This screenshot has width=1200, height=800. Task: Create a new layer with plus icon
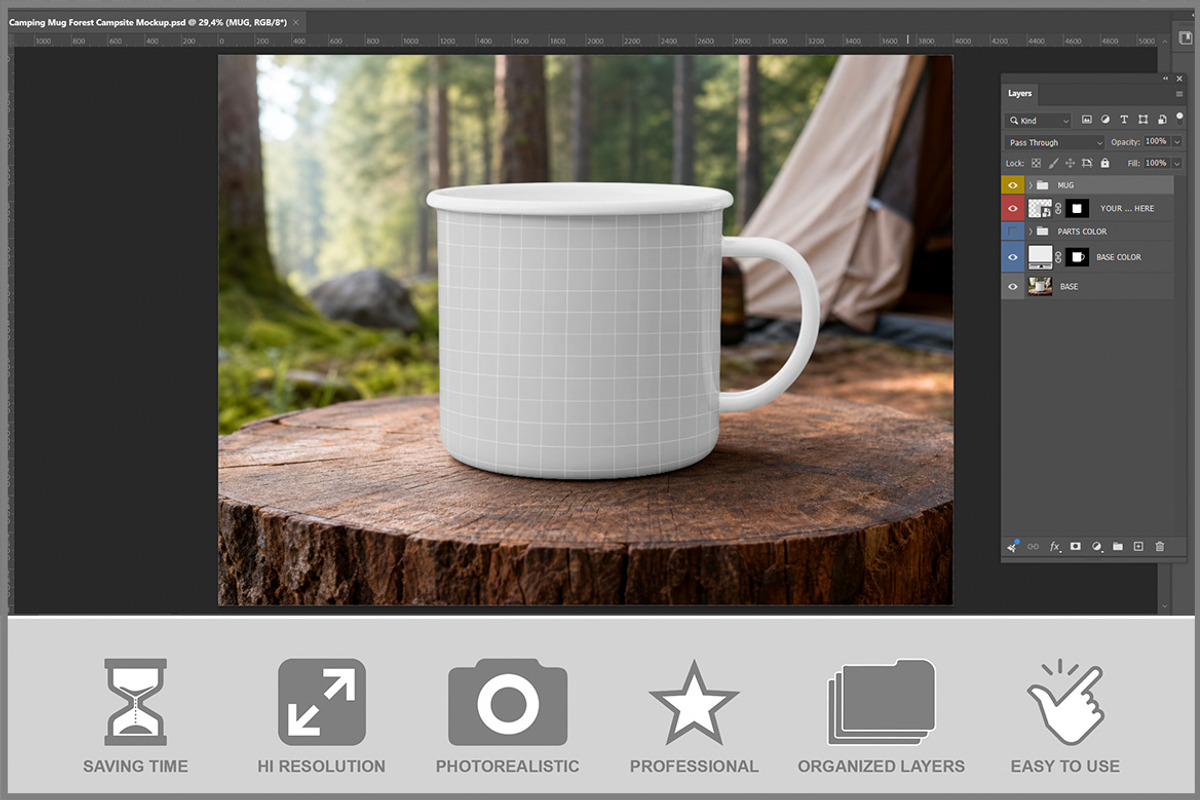(x=1138, y=546)
